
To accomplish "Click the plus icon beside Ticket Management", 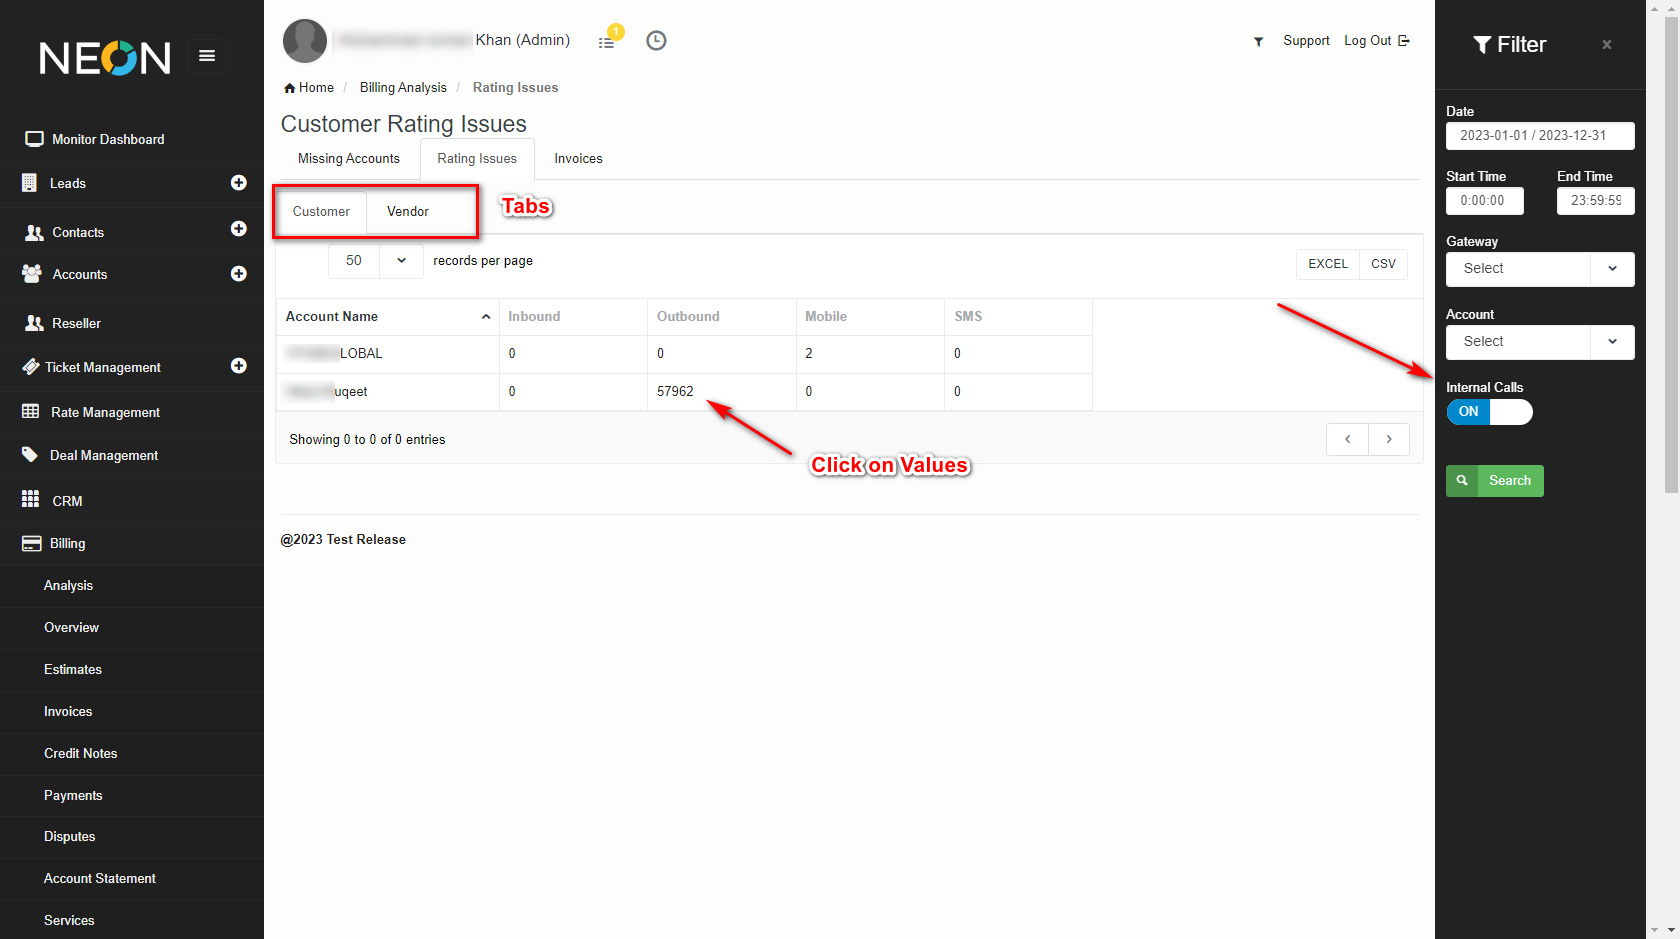I will click(238, 366).
